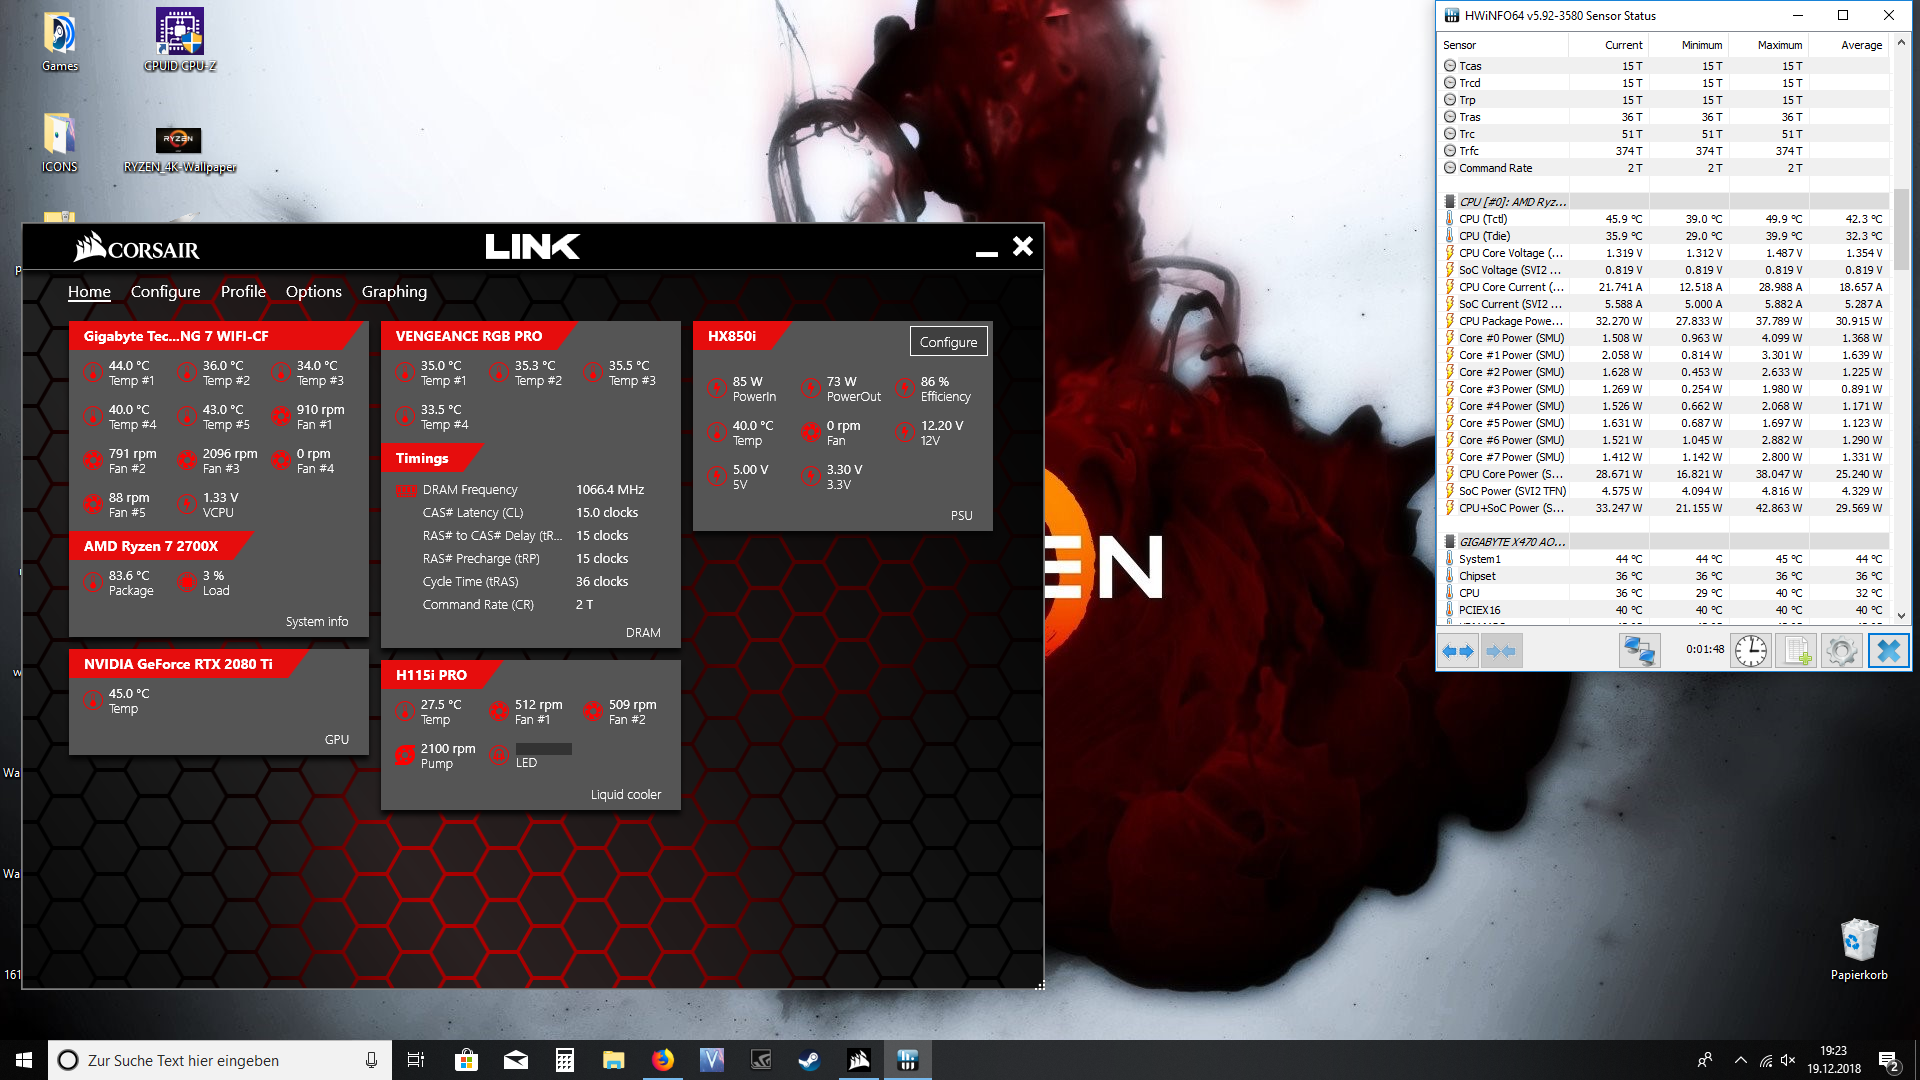Click the H115i PRO LED color swatch
This screenshot has height=1080, width=1920.
click(543, 749)
